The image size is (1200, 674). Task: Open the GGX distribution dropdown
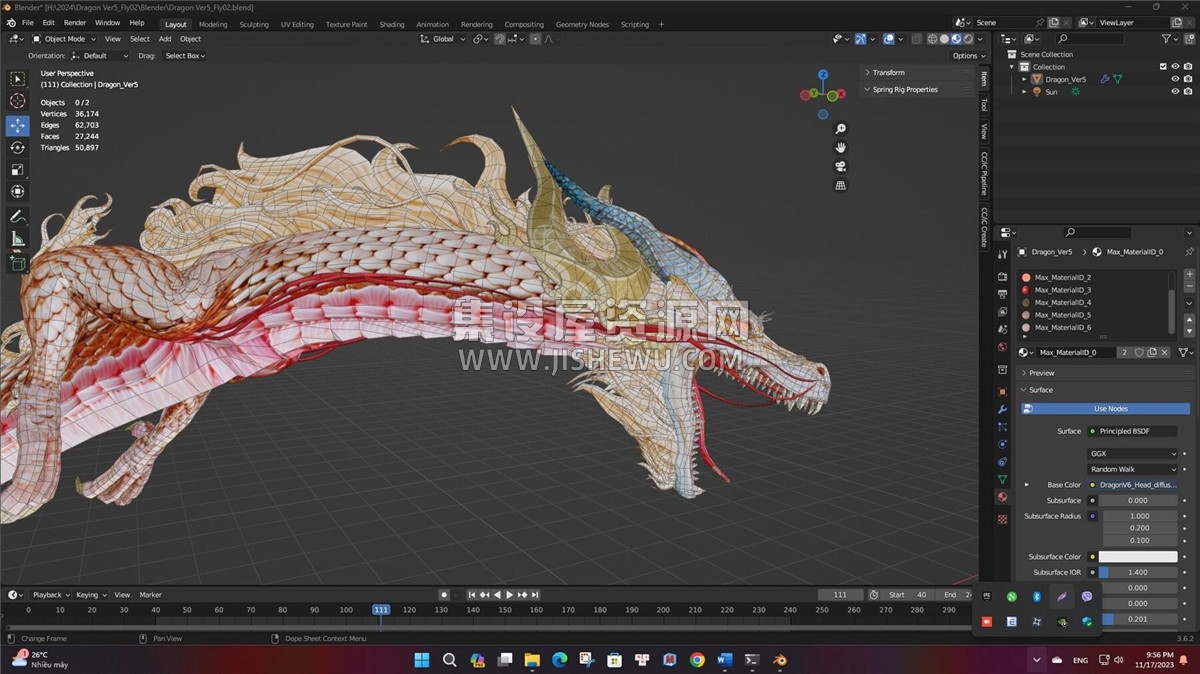click(1133, 453)
